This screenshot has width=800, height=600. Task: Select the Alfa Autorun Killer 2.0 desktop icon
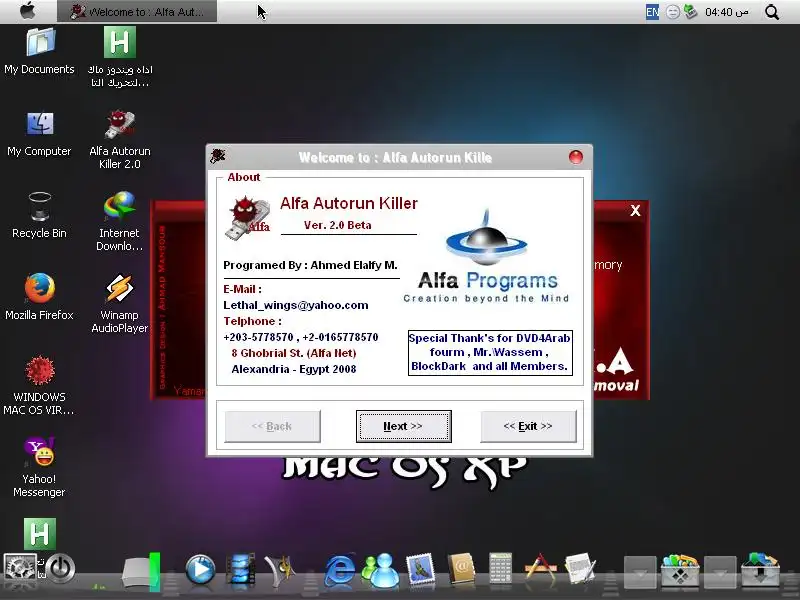coord(120,140)
